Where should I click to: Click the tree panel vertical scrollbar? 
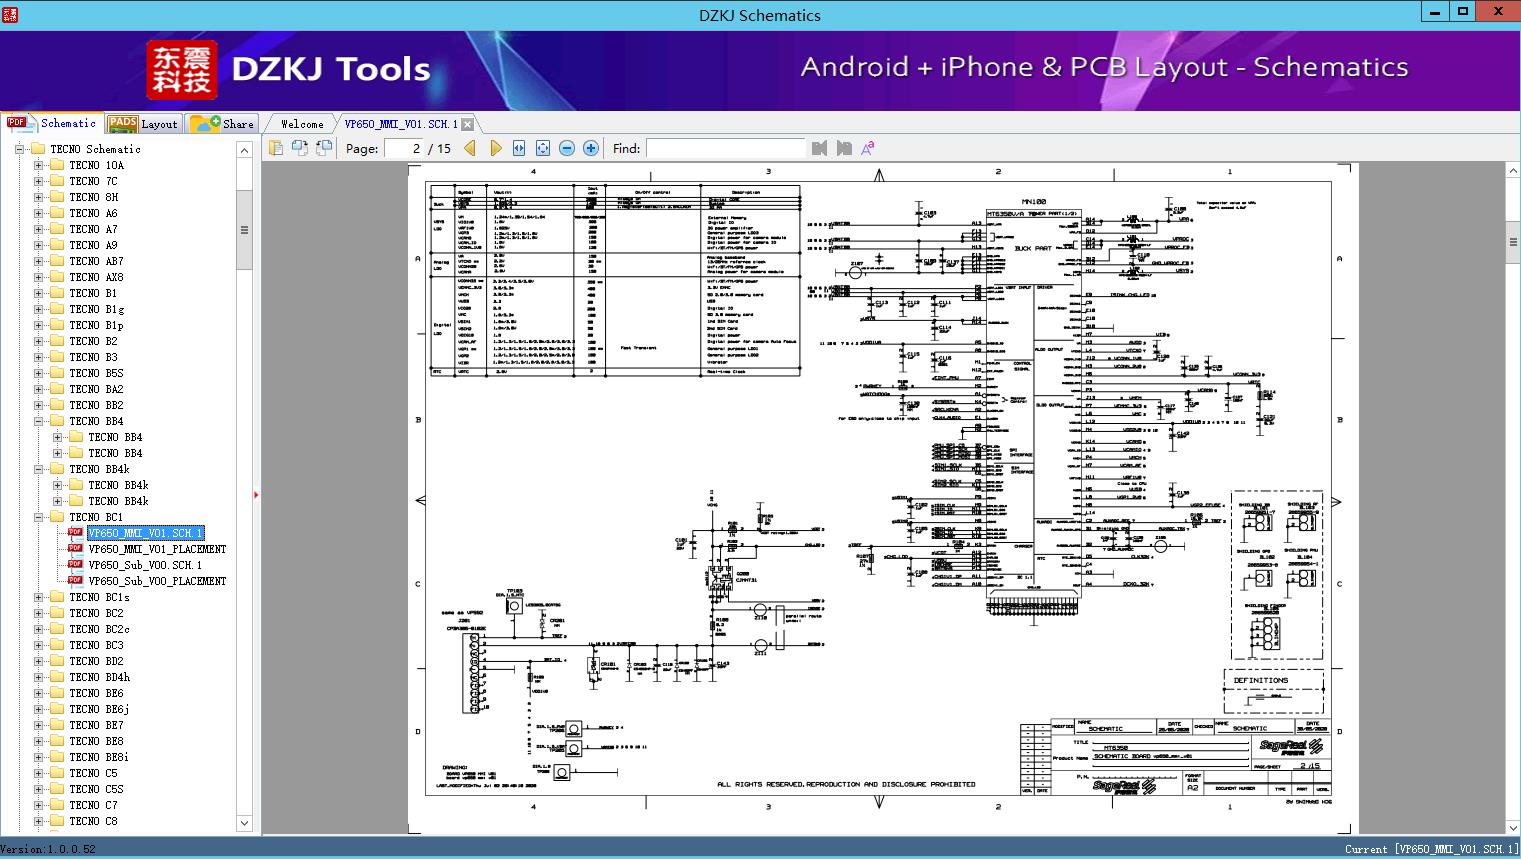244,486
